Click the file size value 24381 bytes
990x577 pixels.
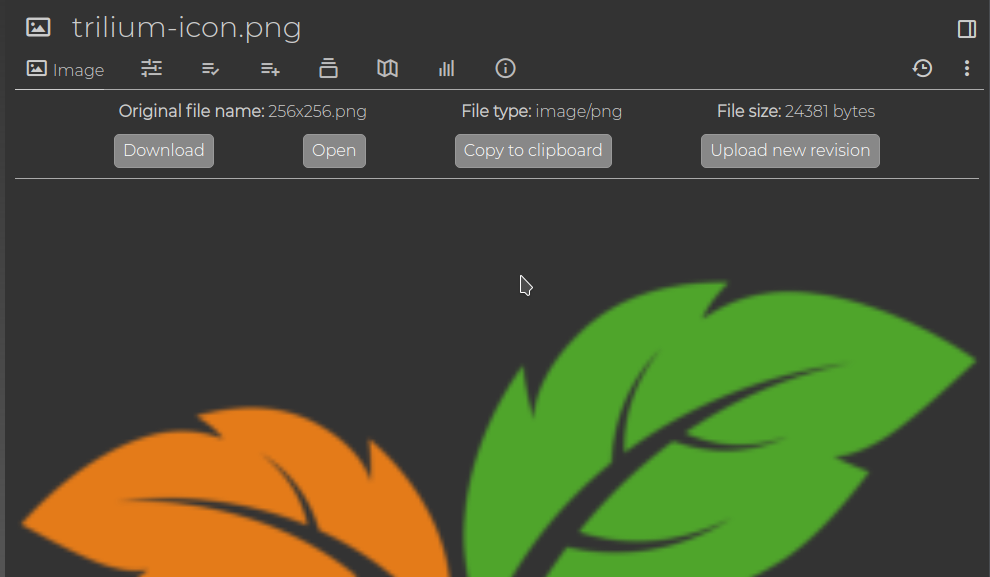(830, 112)
